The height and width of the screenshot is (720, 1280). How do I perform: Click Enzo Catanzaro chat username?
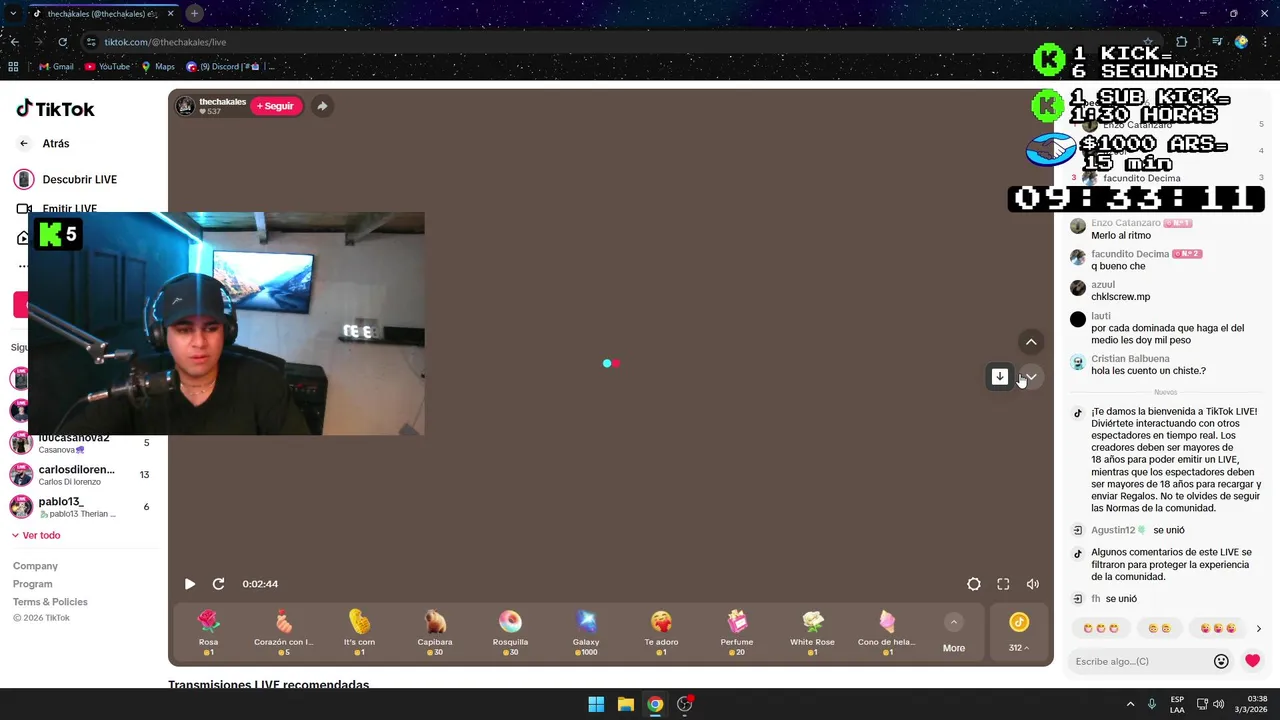pos(1126,223)
